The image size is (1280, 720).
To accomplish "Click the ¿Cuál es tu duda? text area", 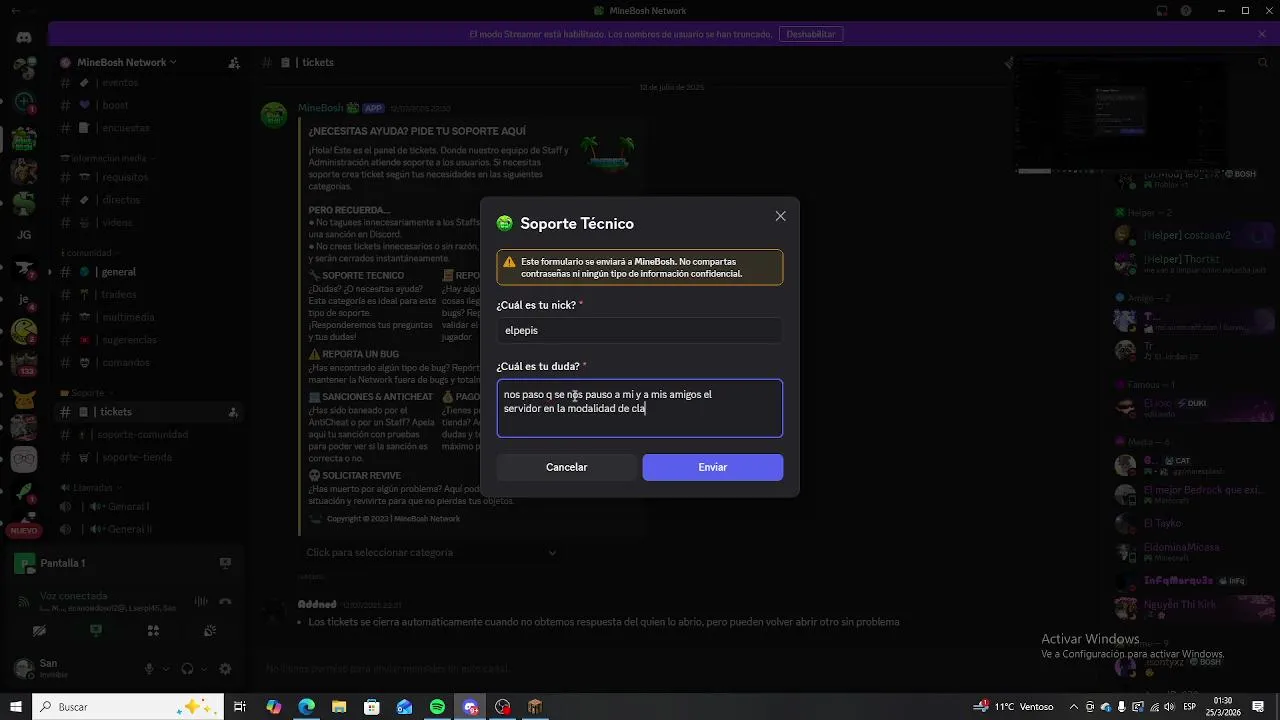I will [640, 408].
